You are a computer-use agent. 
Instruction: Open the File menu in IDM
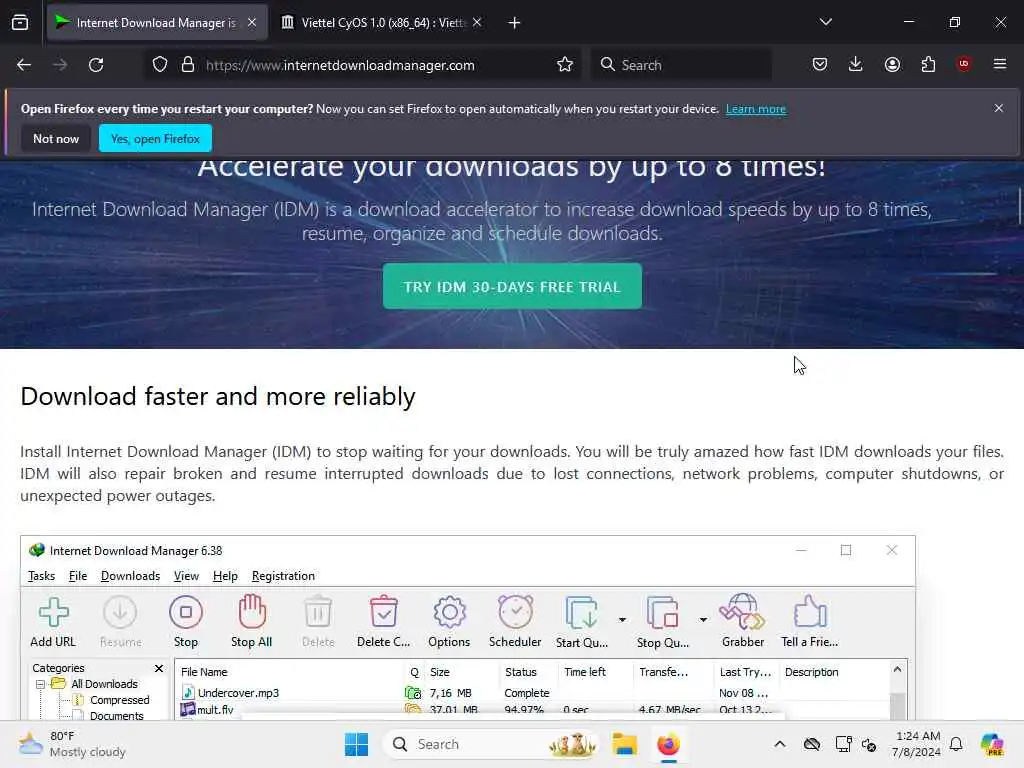[x=78, y=576]
